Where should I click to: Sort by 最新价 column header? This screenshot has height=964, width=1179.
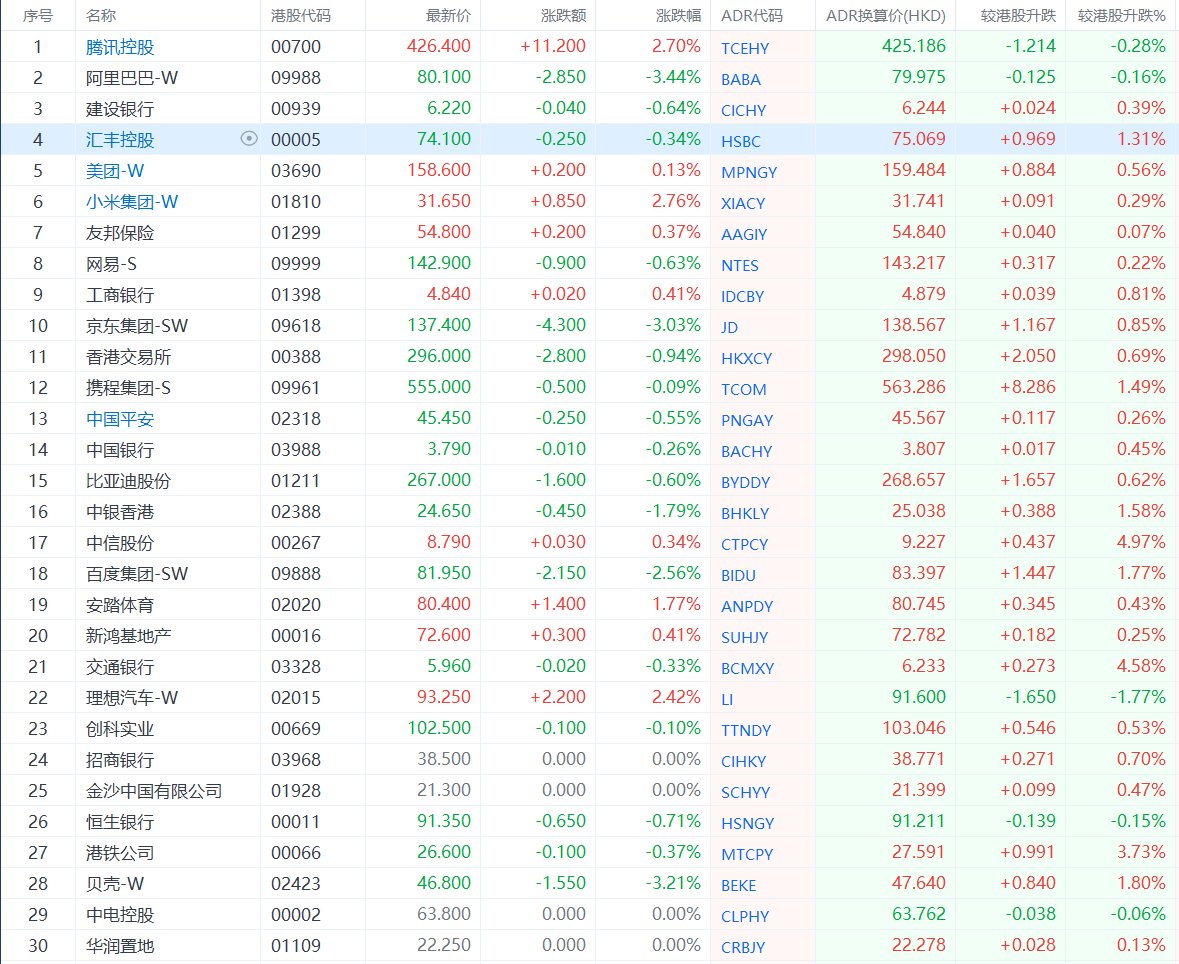(448, 16)
